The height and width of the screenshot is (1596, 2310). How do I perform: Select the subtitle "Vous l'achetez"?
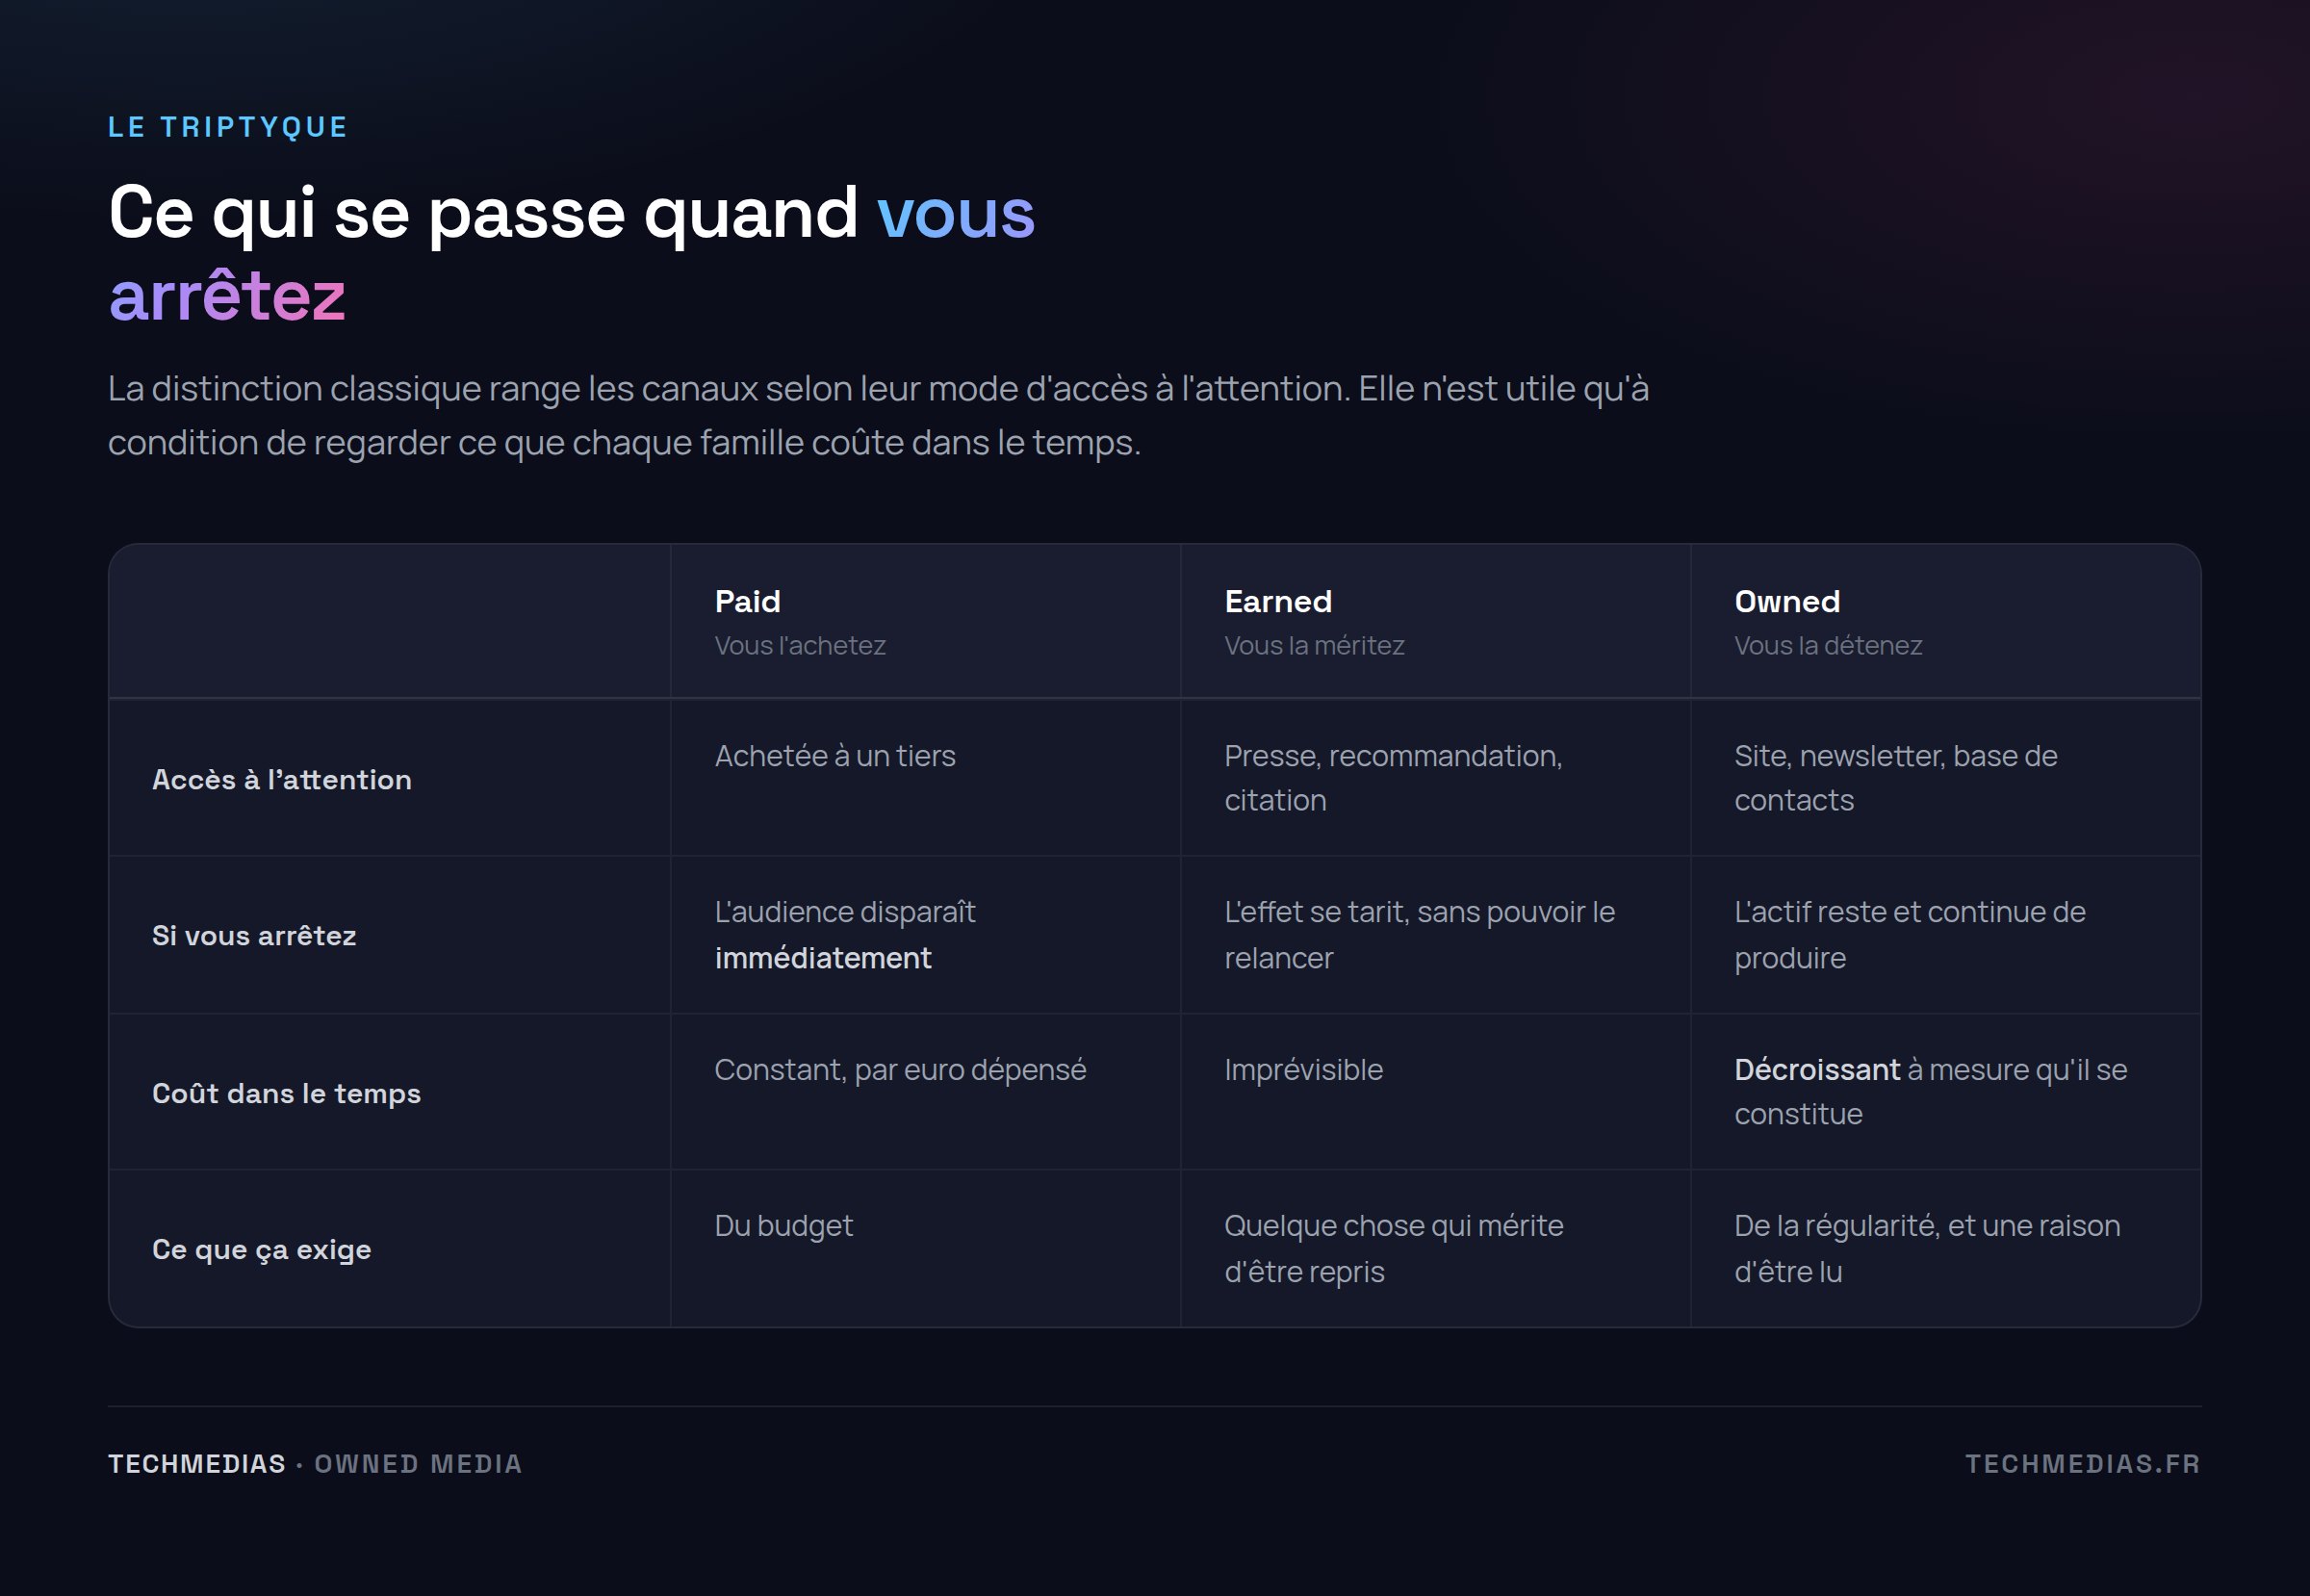click(x=800, y=645)
